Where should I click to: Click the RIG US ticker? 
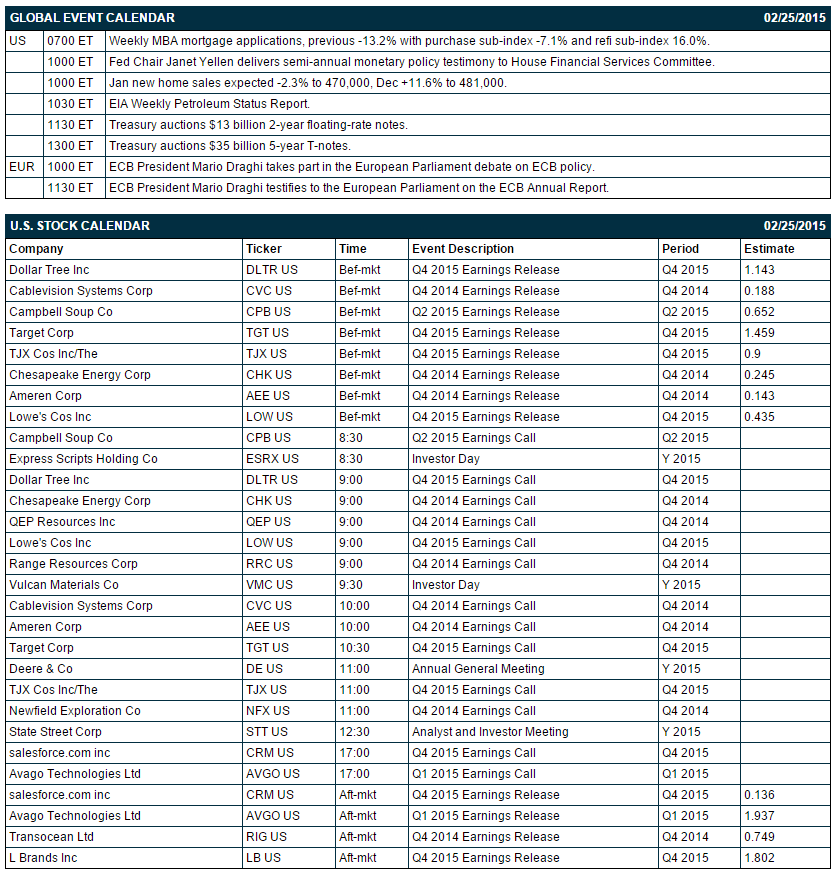[x=266, y=838]
